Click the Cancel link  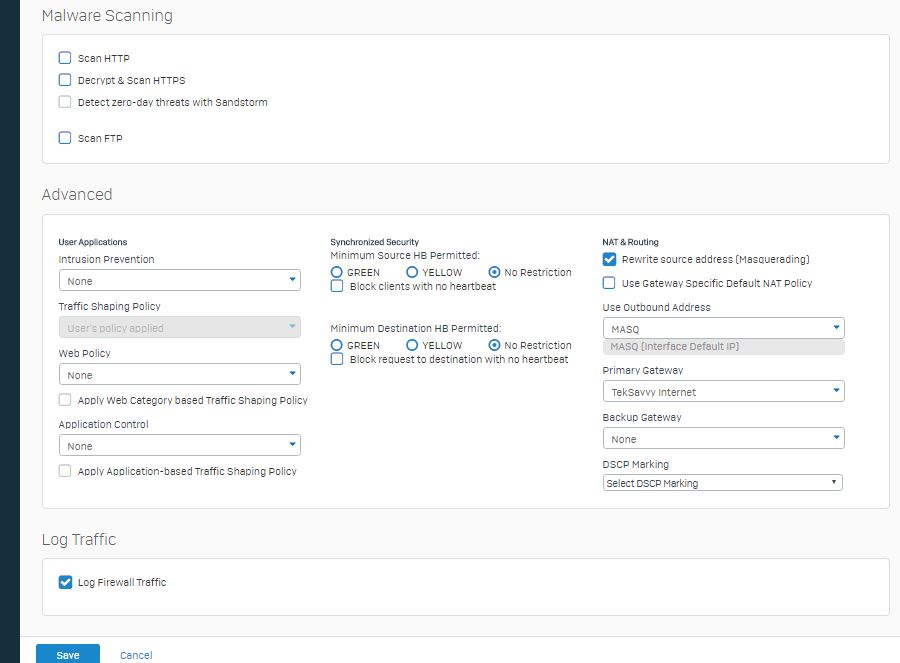coord(136,655)
